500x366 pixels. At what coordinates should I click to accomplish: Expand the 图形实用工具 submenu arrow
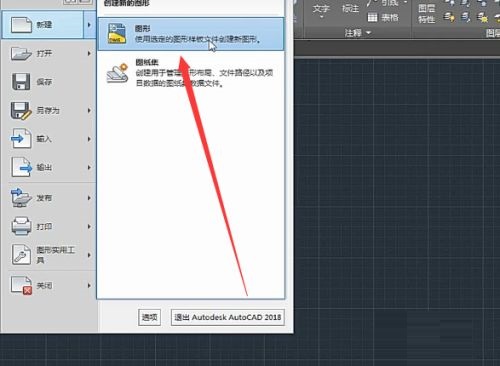89,255
